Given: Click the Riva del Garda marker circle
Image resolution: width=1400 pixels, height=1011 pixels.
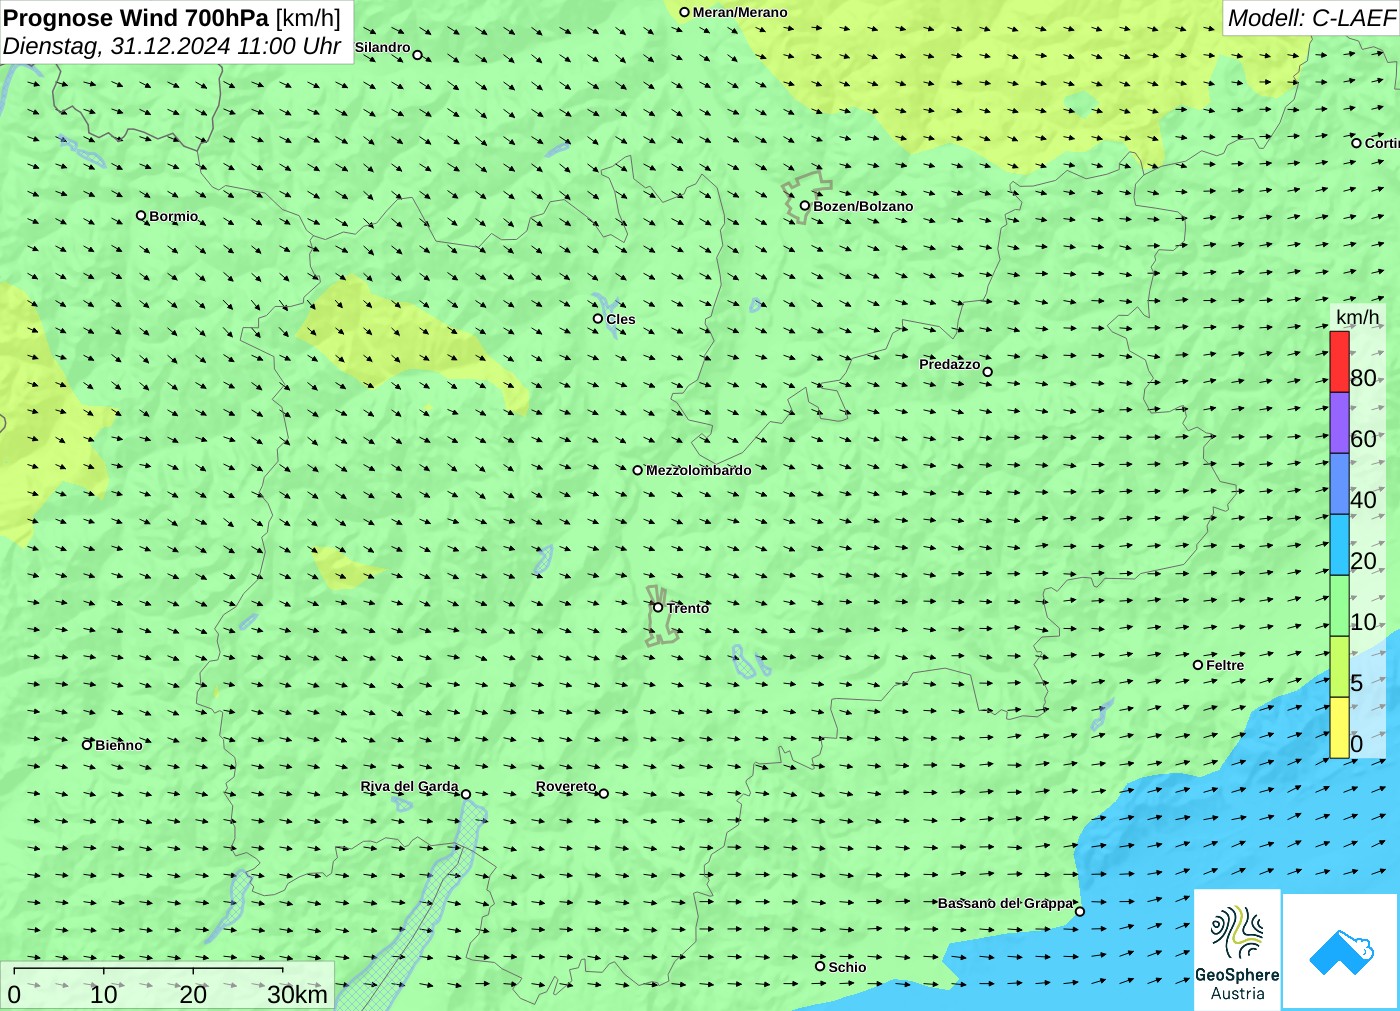Looking at the screenshot, I should pos(466,794).
